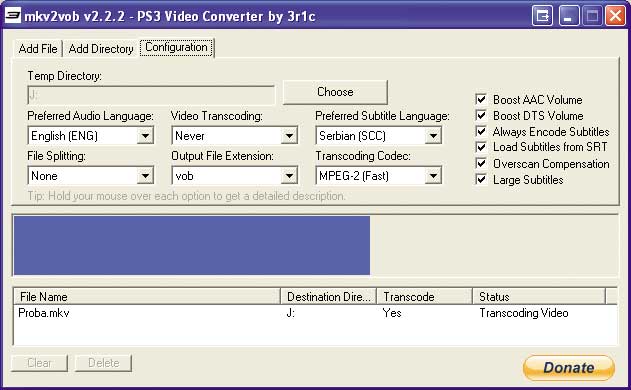Click the Destination Dire... column header
The image size is (631, 390).
(x=328, y=297)
